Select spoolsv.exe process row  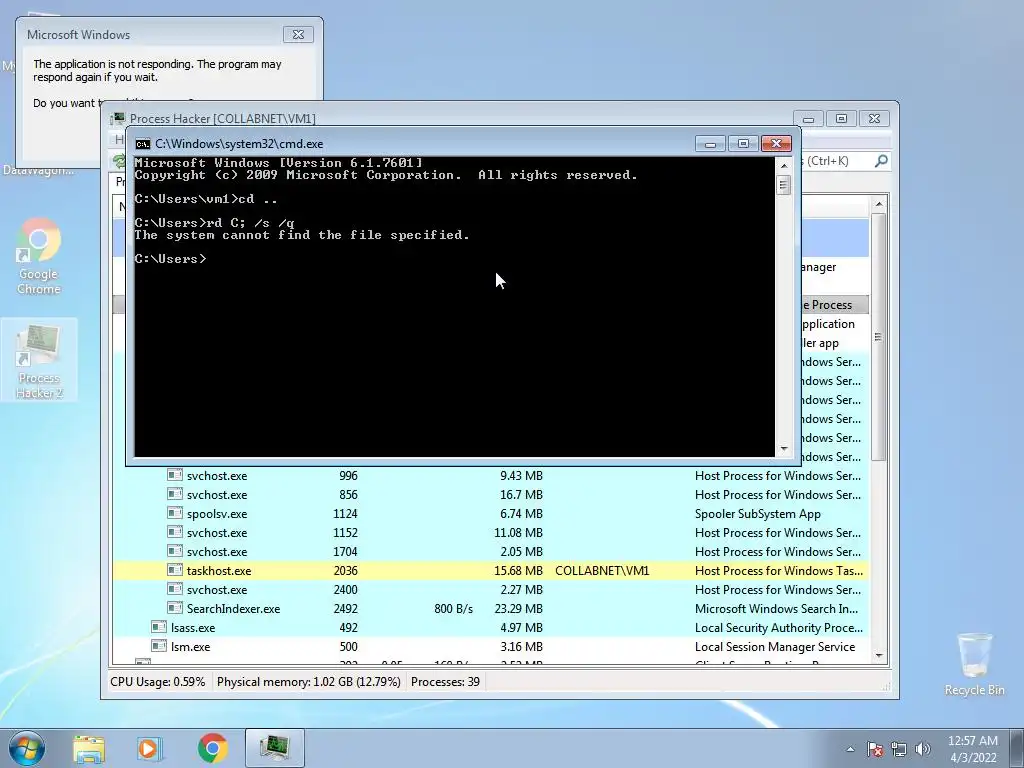pyautogui.click(x=491, y=513)
